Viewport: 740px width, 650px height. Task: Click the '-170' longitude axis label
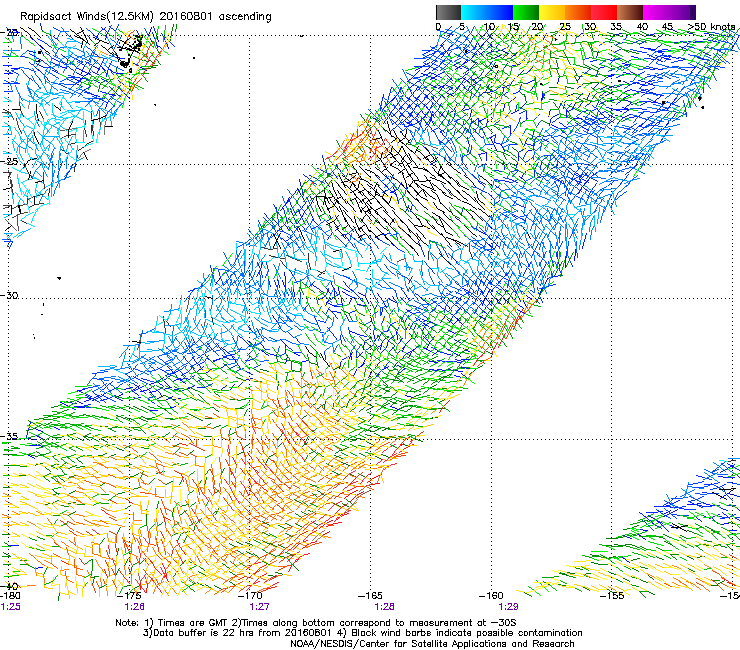pyautogui.click(x=251, y=595)
